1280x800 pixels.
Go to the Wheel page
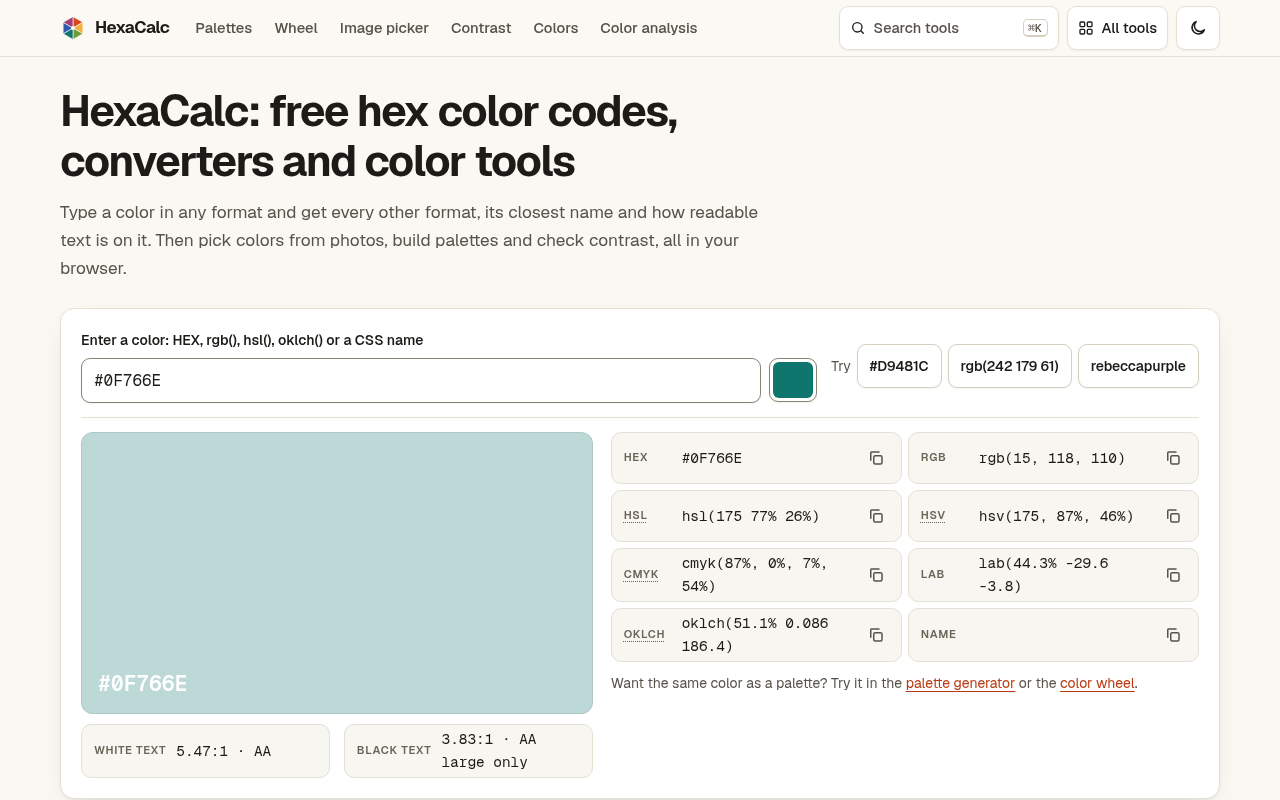click(x=296, y=28)
